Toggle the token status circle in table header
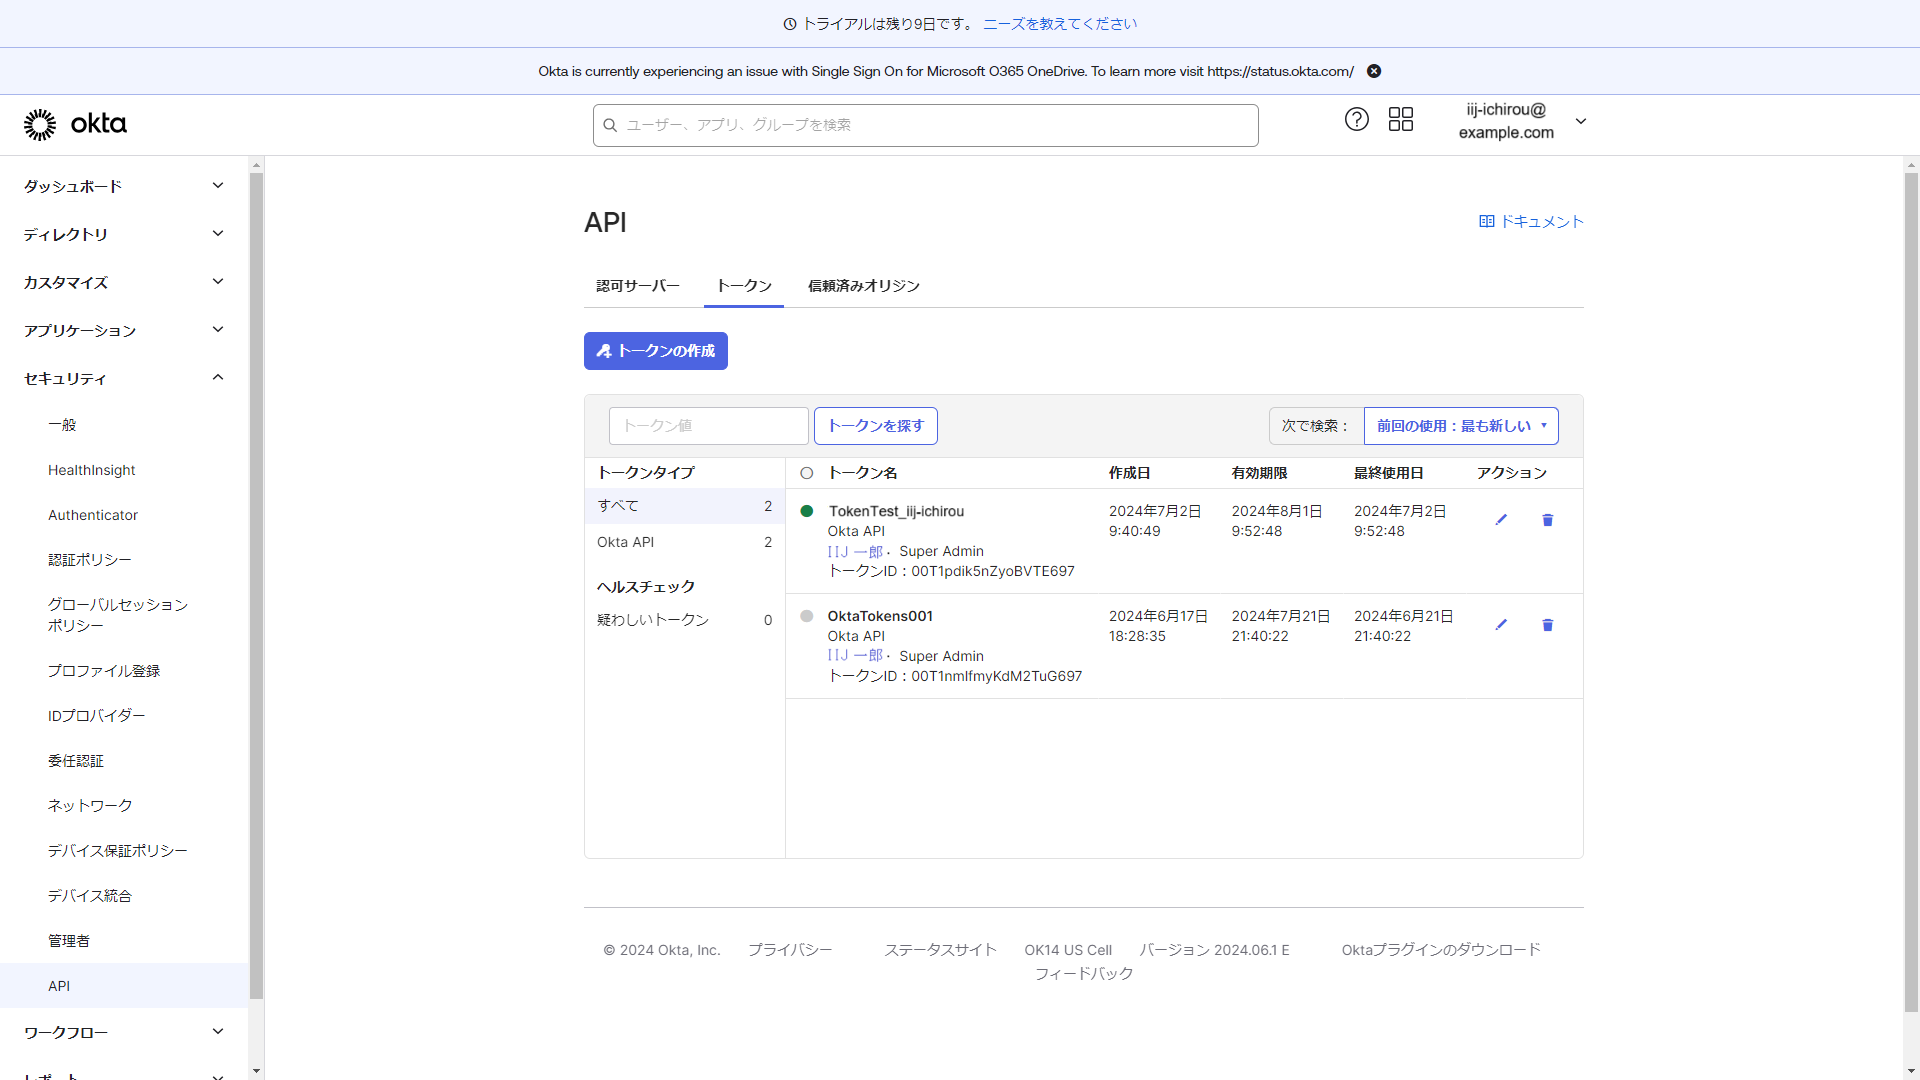1920x1080 pixels. pyautogui.click(x=807, y=473)
